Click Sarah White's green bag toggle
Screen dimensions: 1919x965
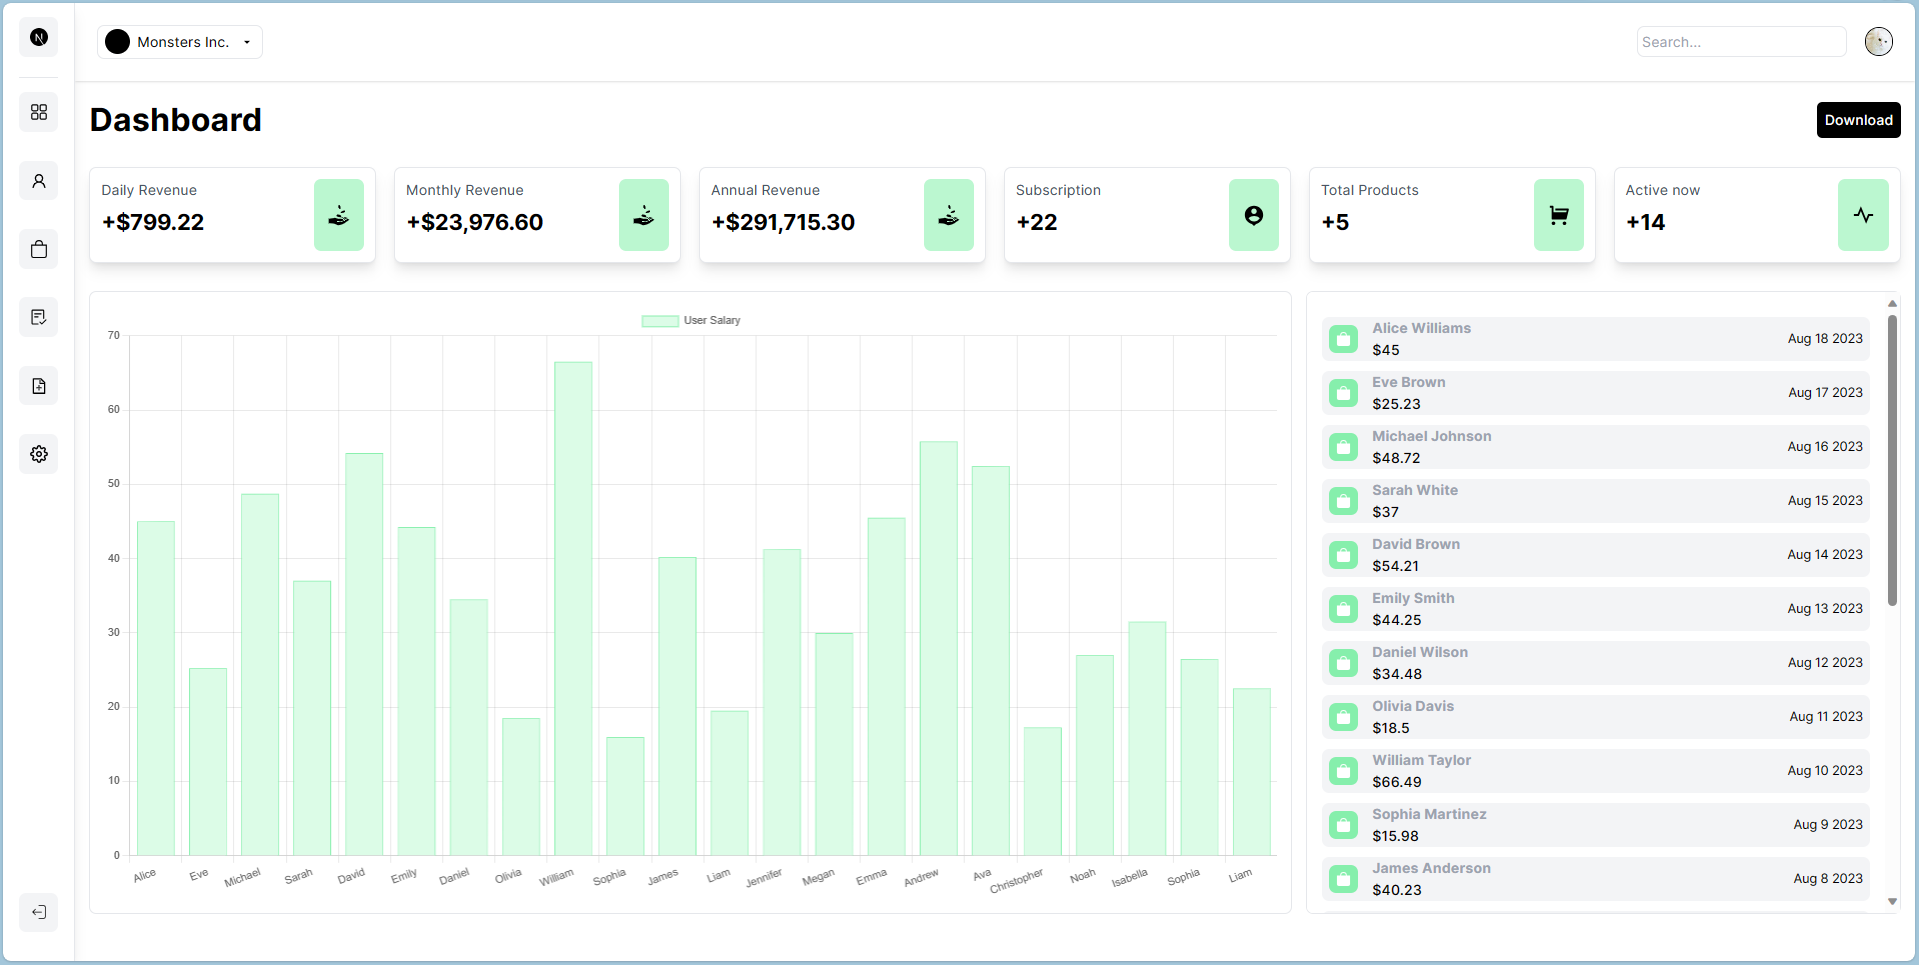pos(1343,501)
